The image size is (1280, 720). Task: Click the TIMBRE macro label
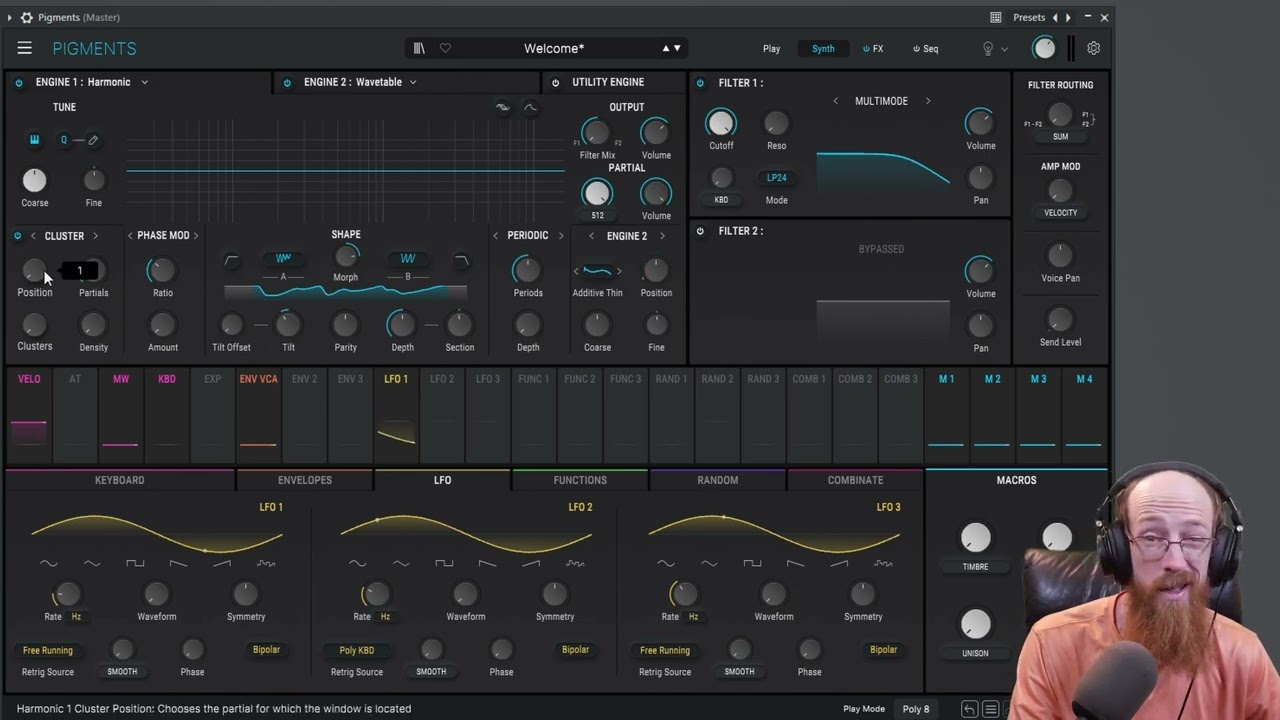point(975,567)
